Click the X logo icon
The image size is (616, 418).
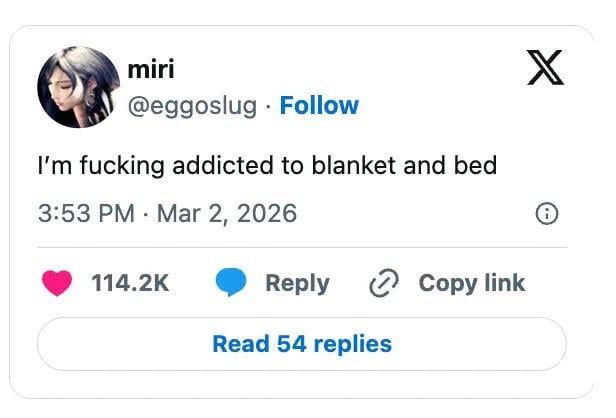[x=544, y=69]
